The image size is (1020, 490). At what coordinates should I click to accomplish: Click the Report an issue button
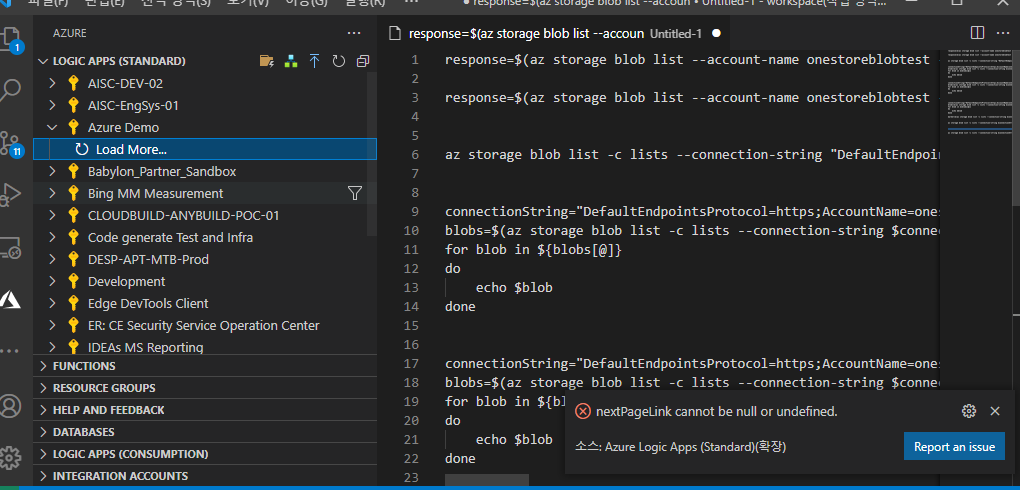[x=954, y=446]
